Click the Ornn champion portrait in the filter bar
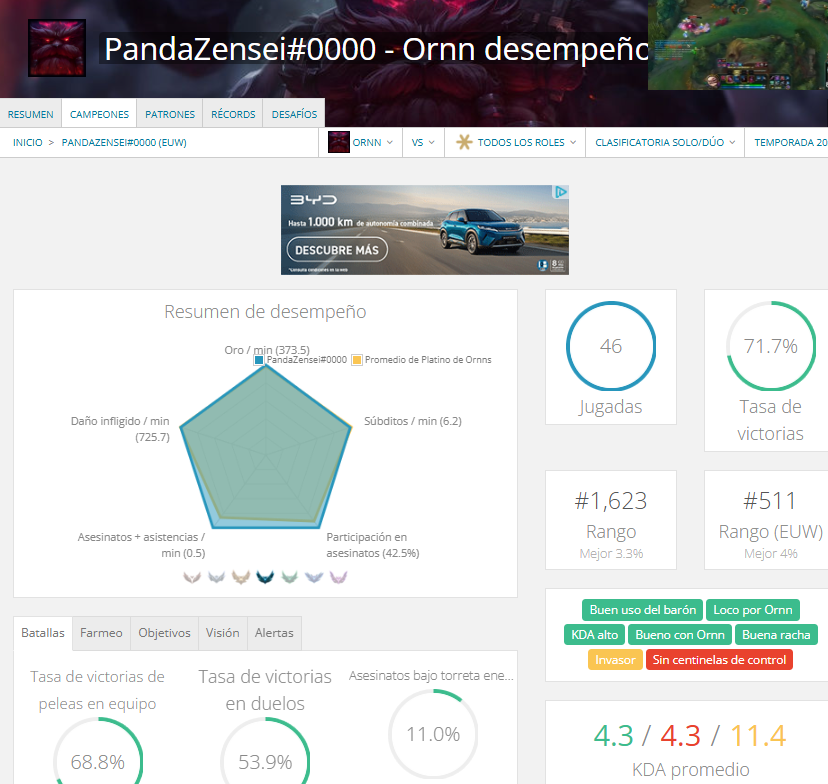This screenshot has width=828, height=784. 338,142
